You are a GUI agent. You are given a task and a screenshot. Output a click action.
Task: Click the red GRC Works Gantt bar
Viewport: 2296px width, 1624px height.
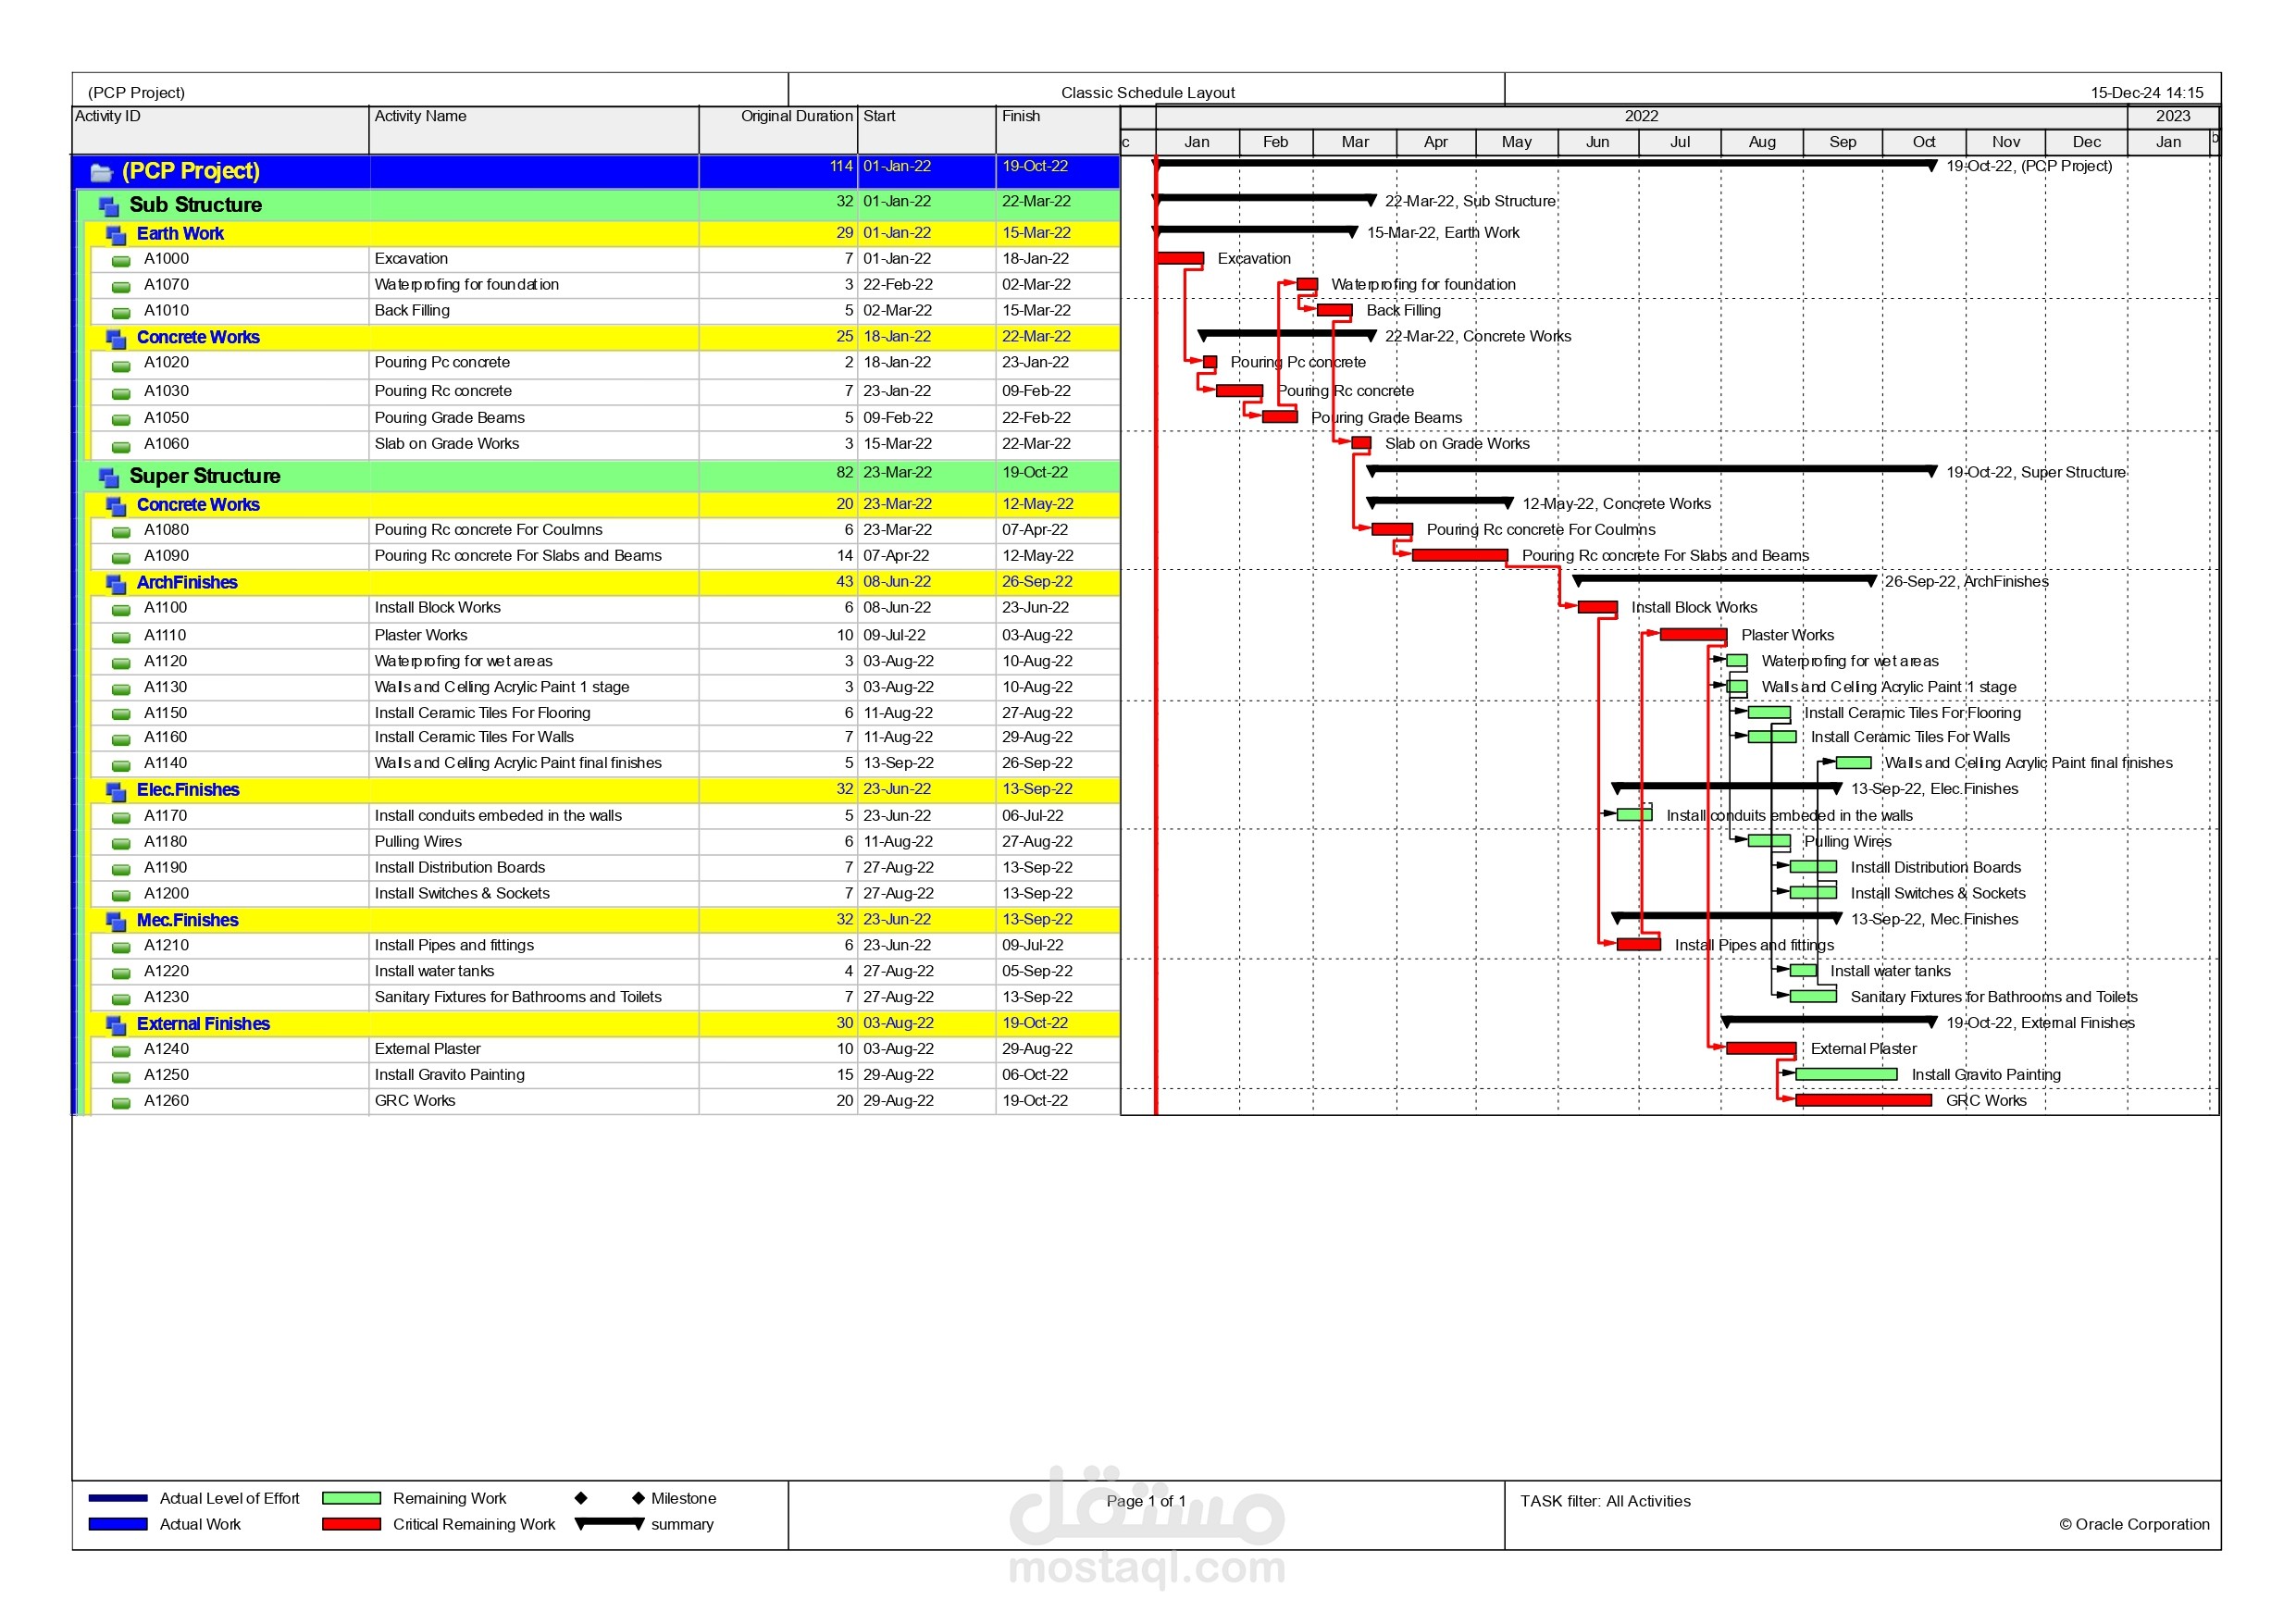coord(1864,1101)
